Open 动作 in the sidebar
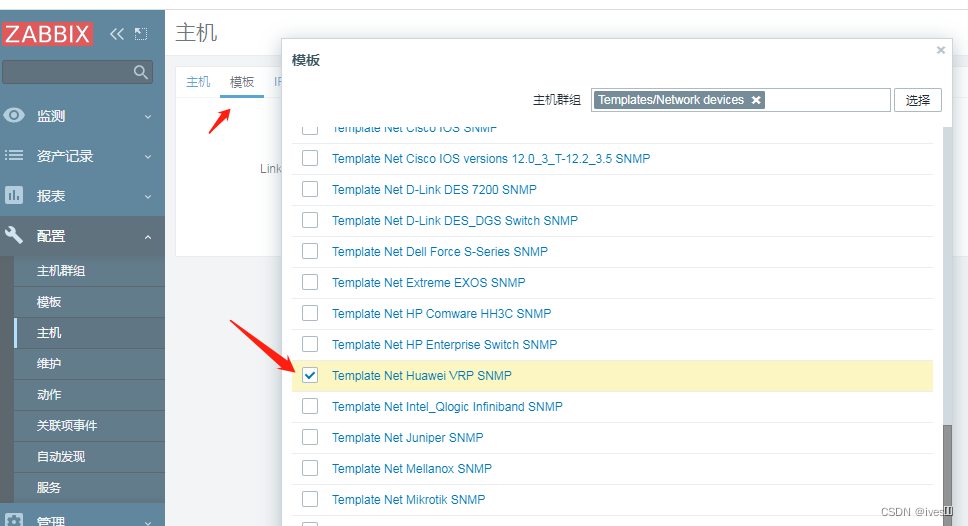Image resolution: width=968 pixels, height=526 pixels. (49, 394)
